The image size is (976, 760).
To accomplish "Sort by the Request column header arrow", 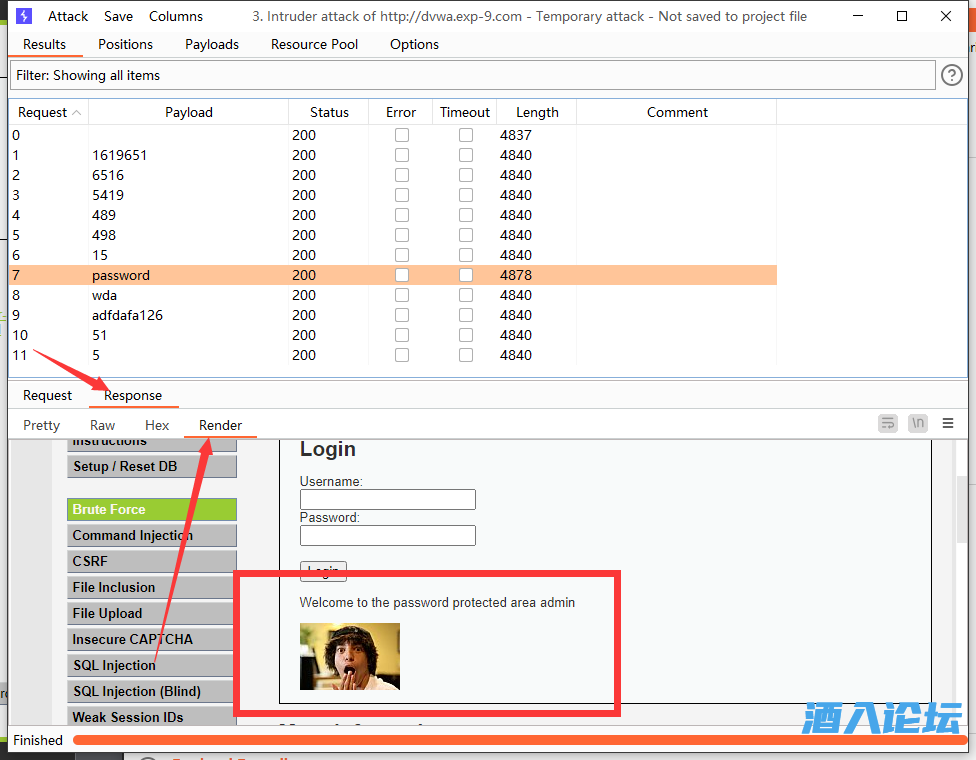I will [x=77, y=113].
